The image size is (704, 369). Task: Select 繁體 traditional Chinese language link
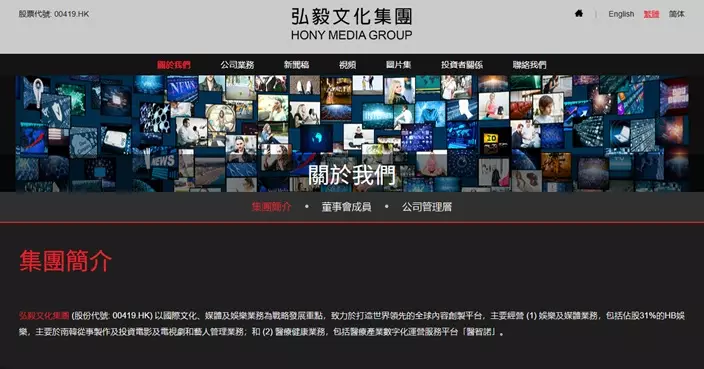651,14
